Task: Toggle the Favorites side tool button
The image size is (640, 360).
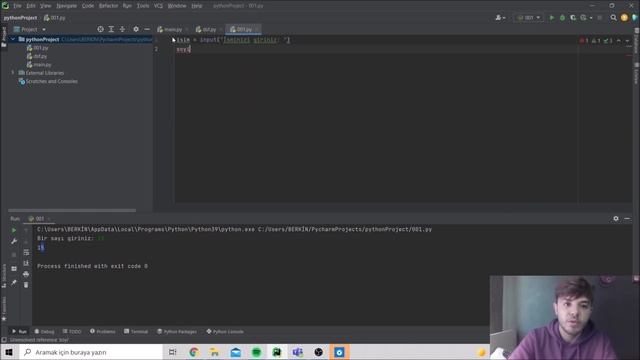Action: [x=4, y=308]
